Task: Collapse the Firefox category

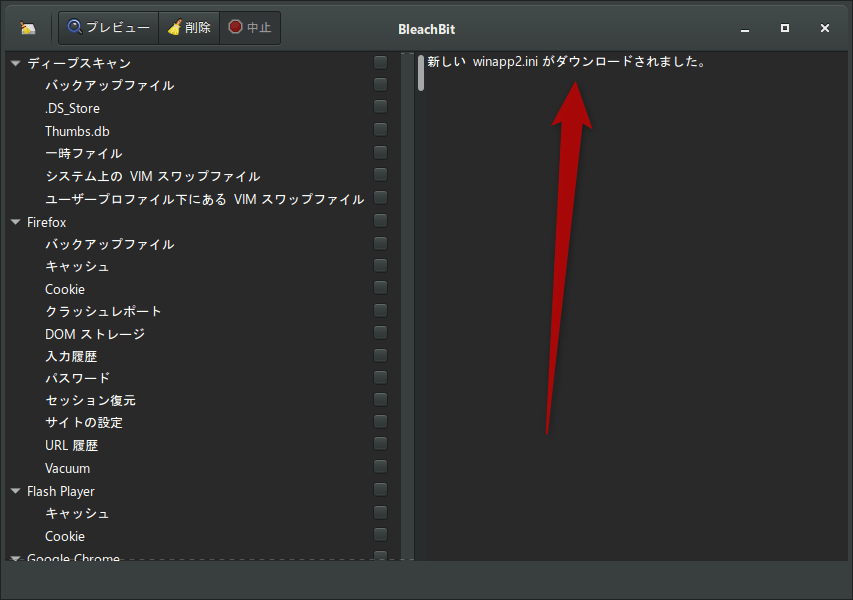Action: (x=16, y=222)
